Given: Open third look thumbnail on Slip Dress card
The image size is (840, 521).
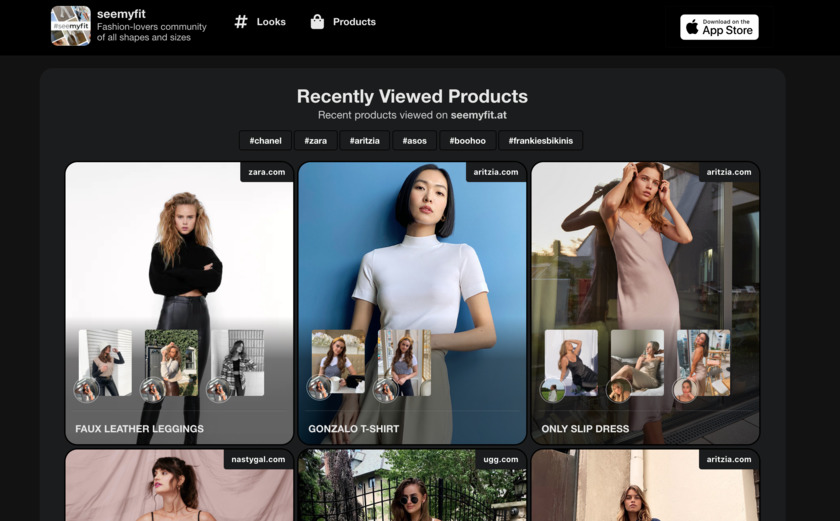Looking at the screenshot, I should 703,363.
